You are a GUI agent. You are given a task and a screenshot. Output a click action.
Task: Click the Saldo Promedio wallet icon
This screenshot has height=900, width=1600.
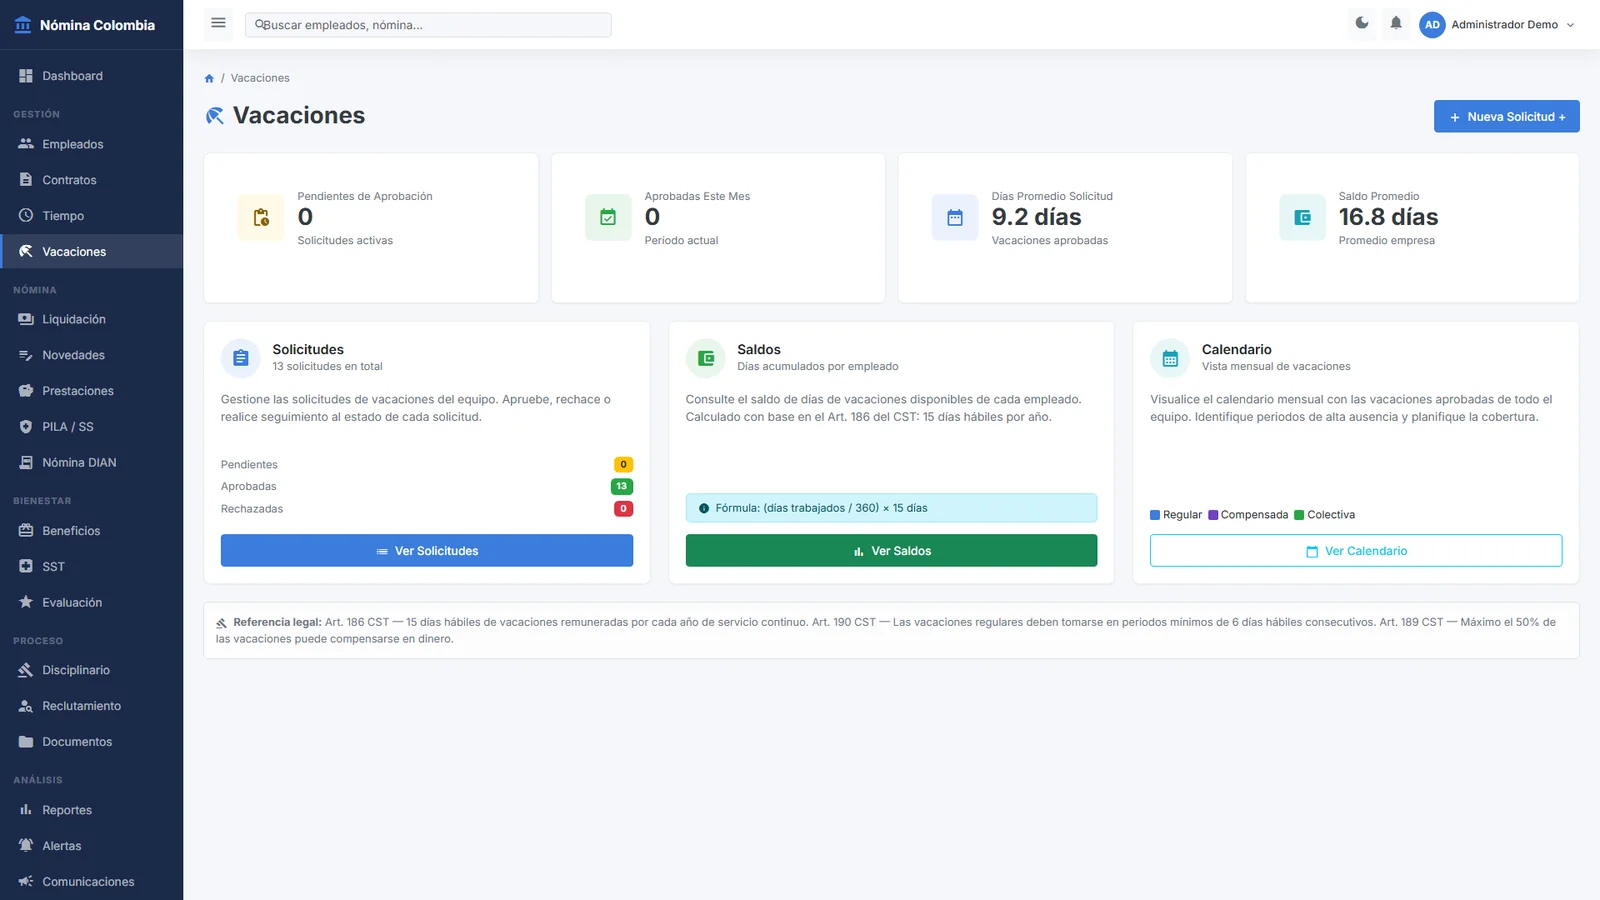(1302, 218)
